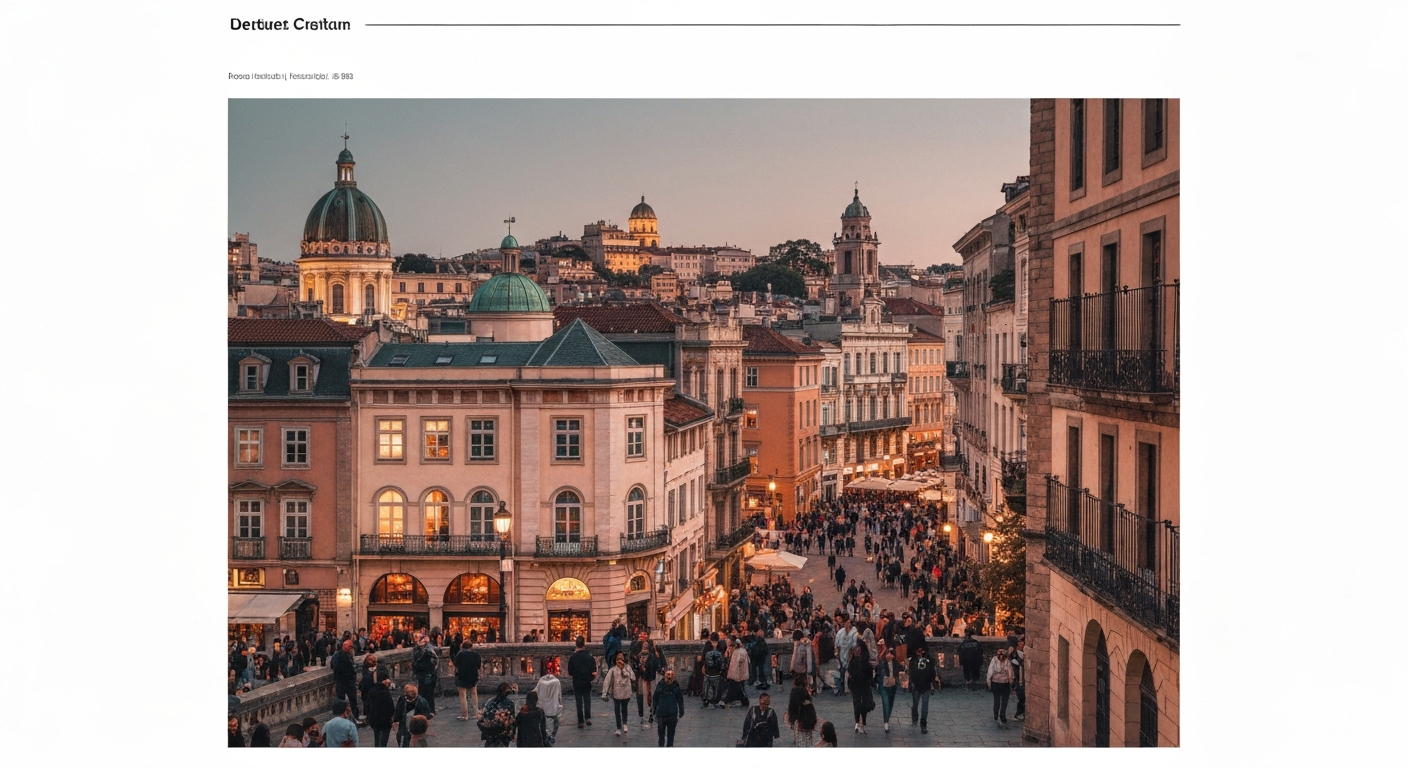Select the shop awning at the bottom left
Viewport: 1408px width, 768px height.
tap(264, 606)
